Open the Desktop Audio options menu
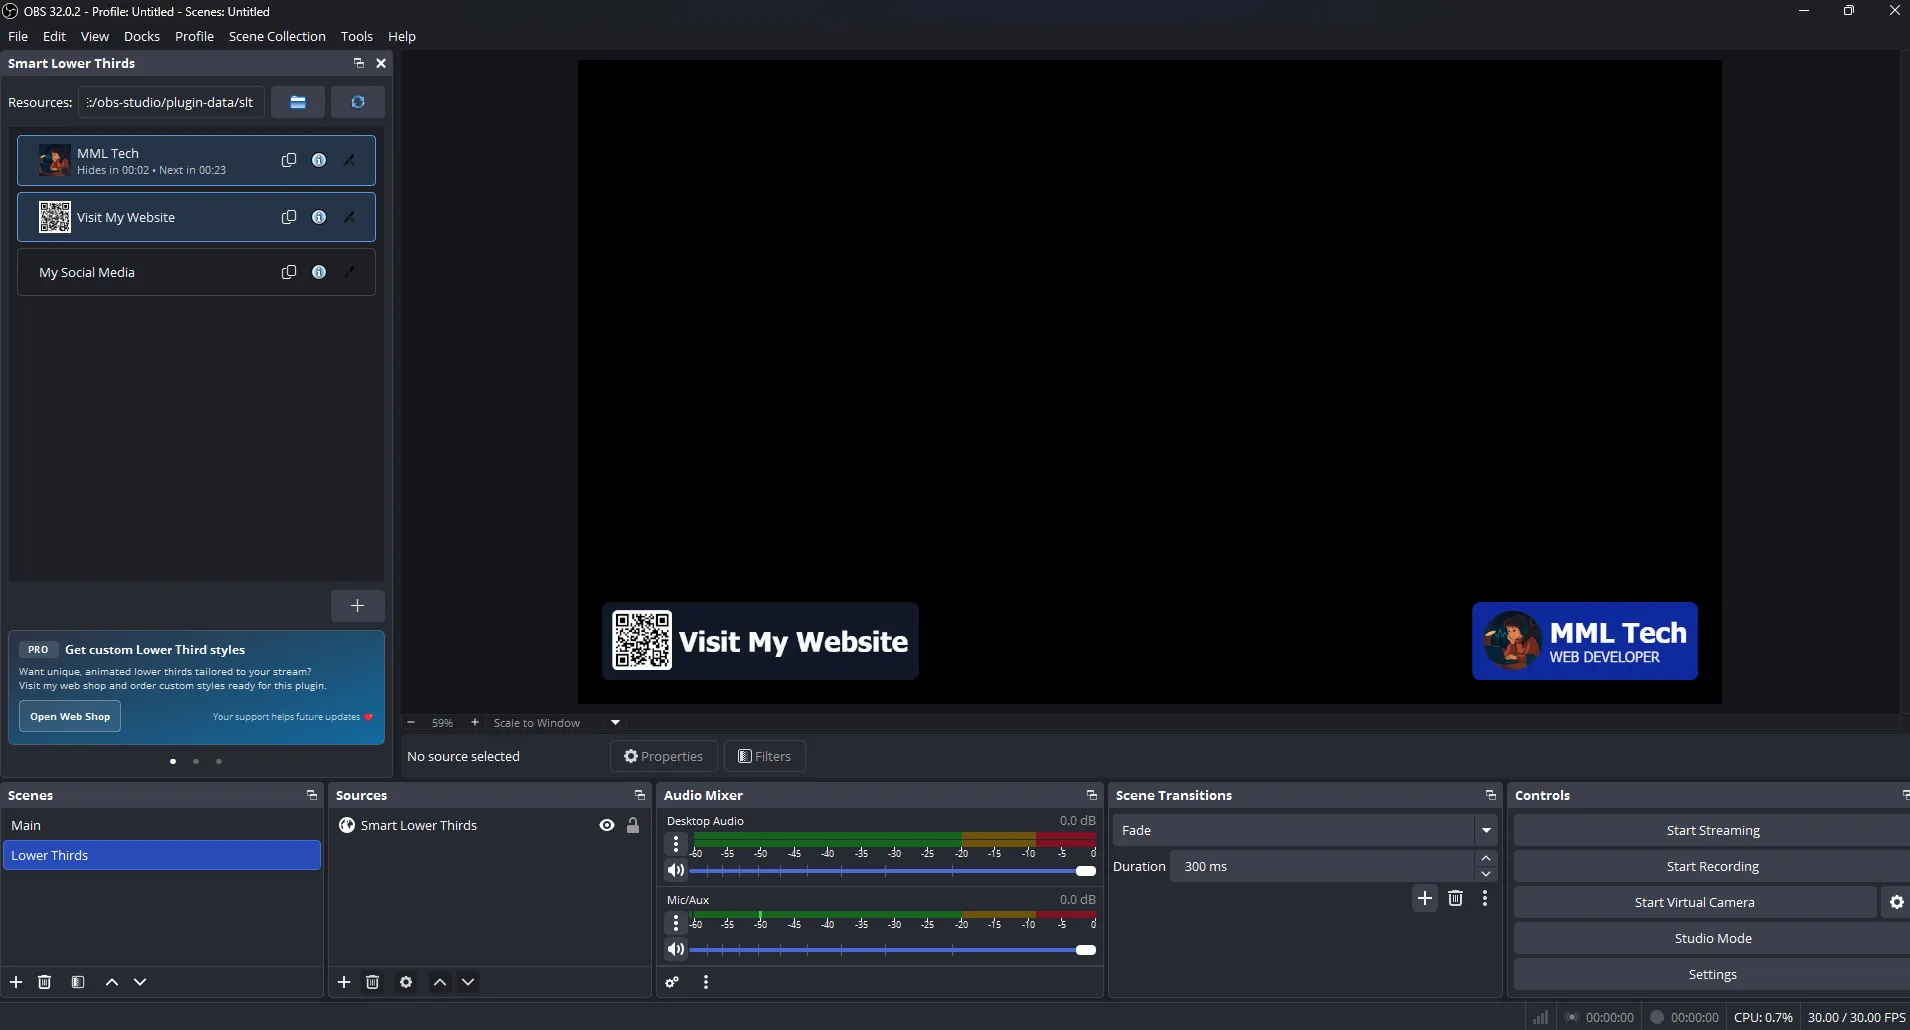This screenshot has width=1910, height=1030. [x=677, y=844]
